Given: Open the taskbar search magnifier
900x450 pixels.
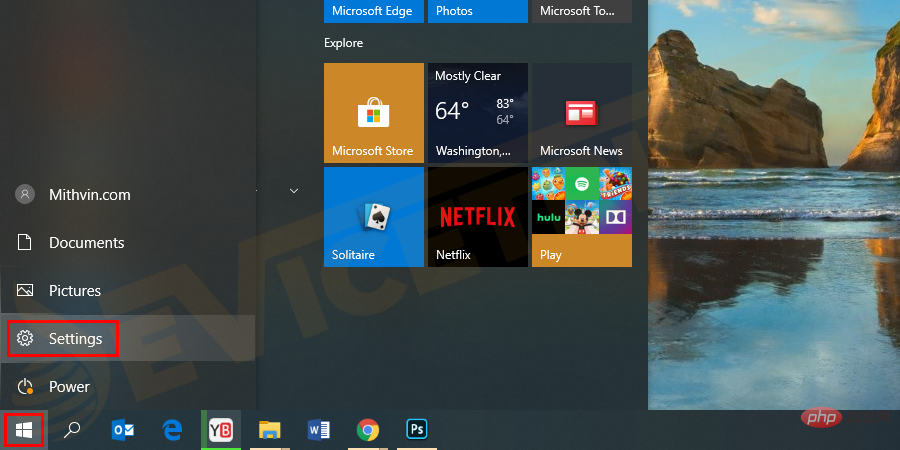Looking at the screenshot, I should point(72,430).
